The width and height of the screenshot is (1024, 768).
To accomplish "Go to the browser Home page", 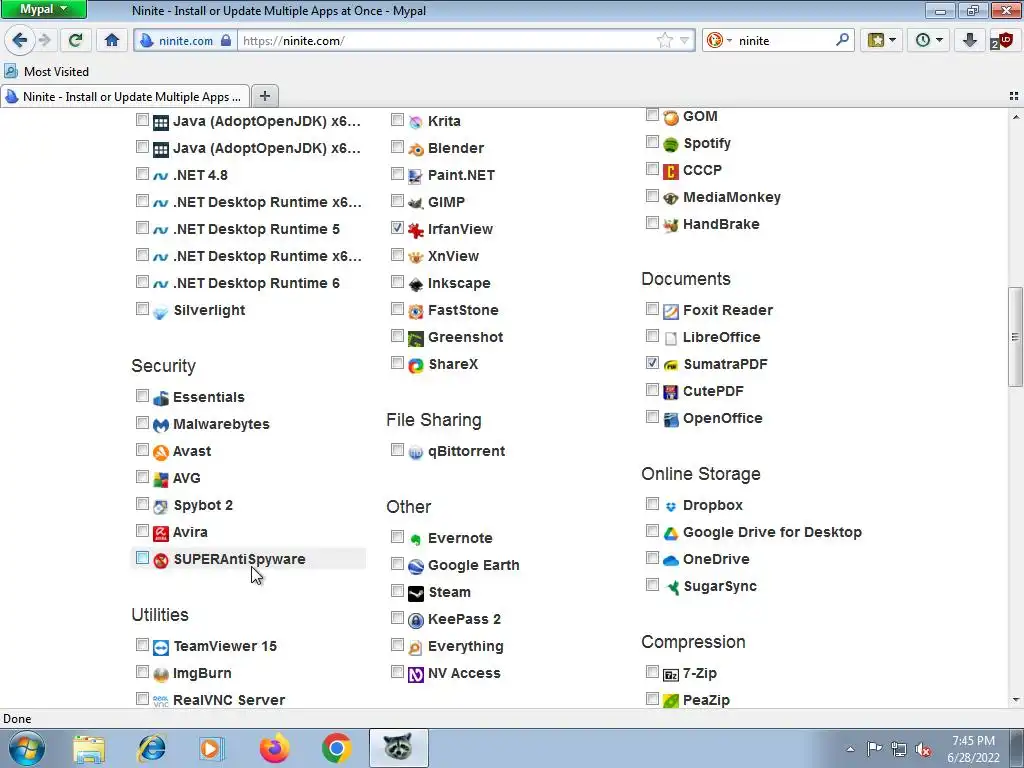I will click(x=112, y=40).
